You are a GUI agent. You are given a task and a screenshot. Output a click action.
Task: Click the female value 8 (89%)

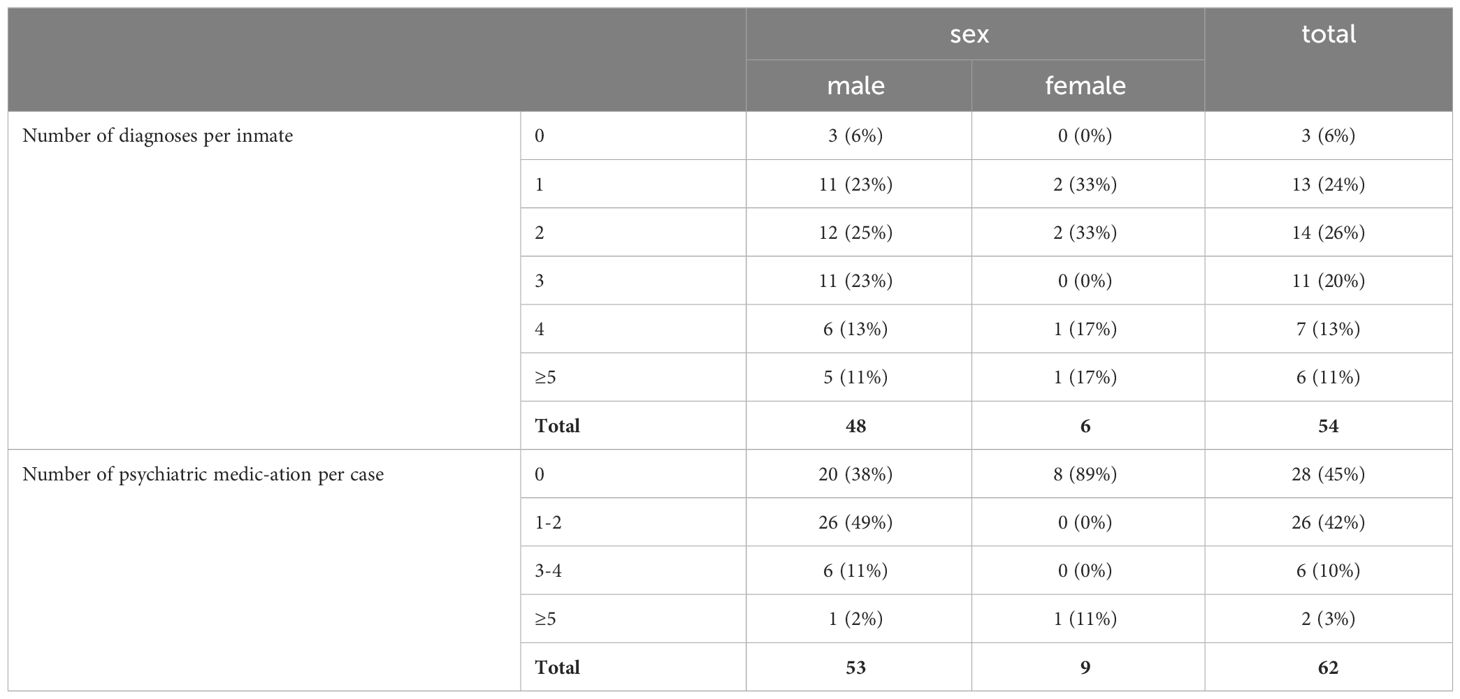click(x=1086, y=475)
